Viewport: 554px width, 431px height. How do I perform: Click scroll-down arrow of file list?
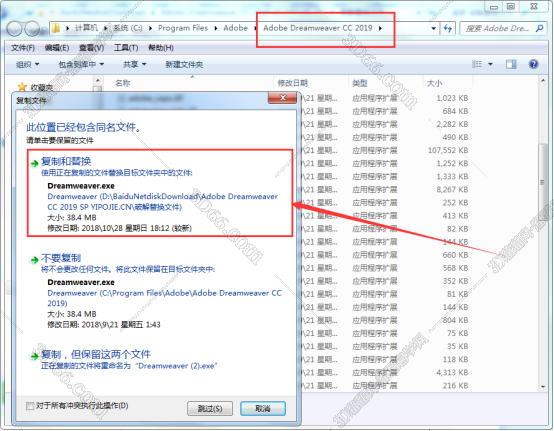coord(543,387)
